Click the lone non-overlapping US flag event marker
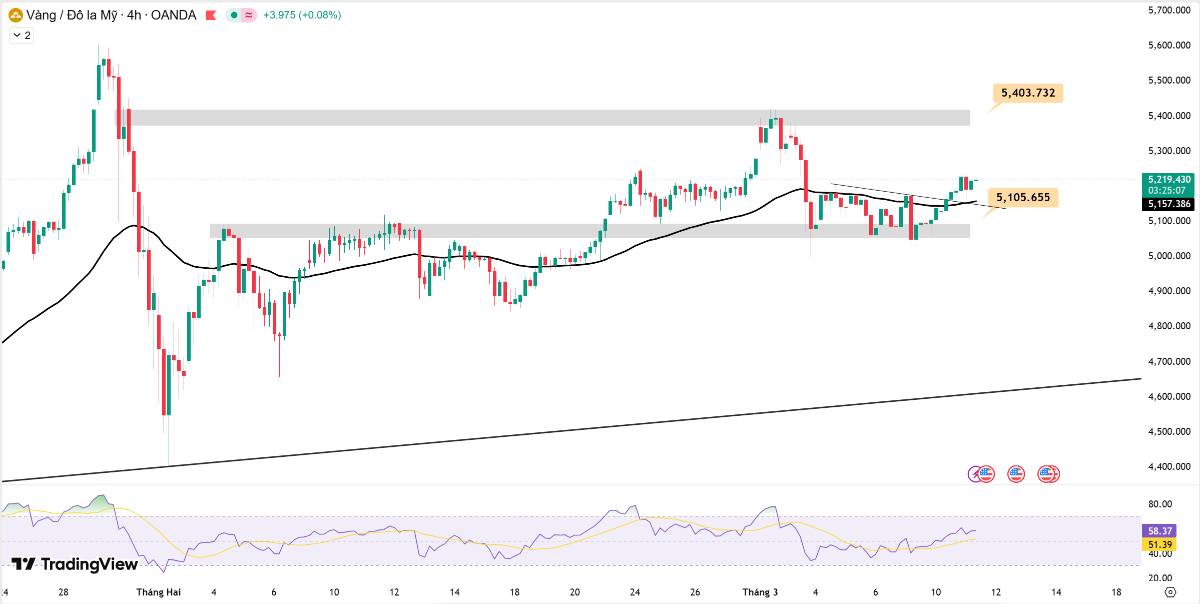 (1016, 474)
